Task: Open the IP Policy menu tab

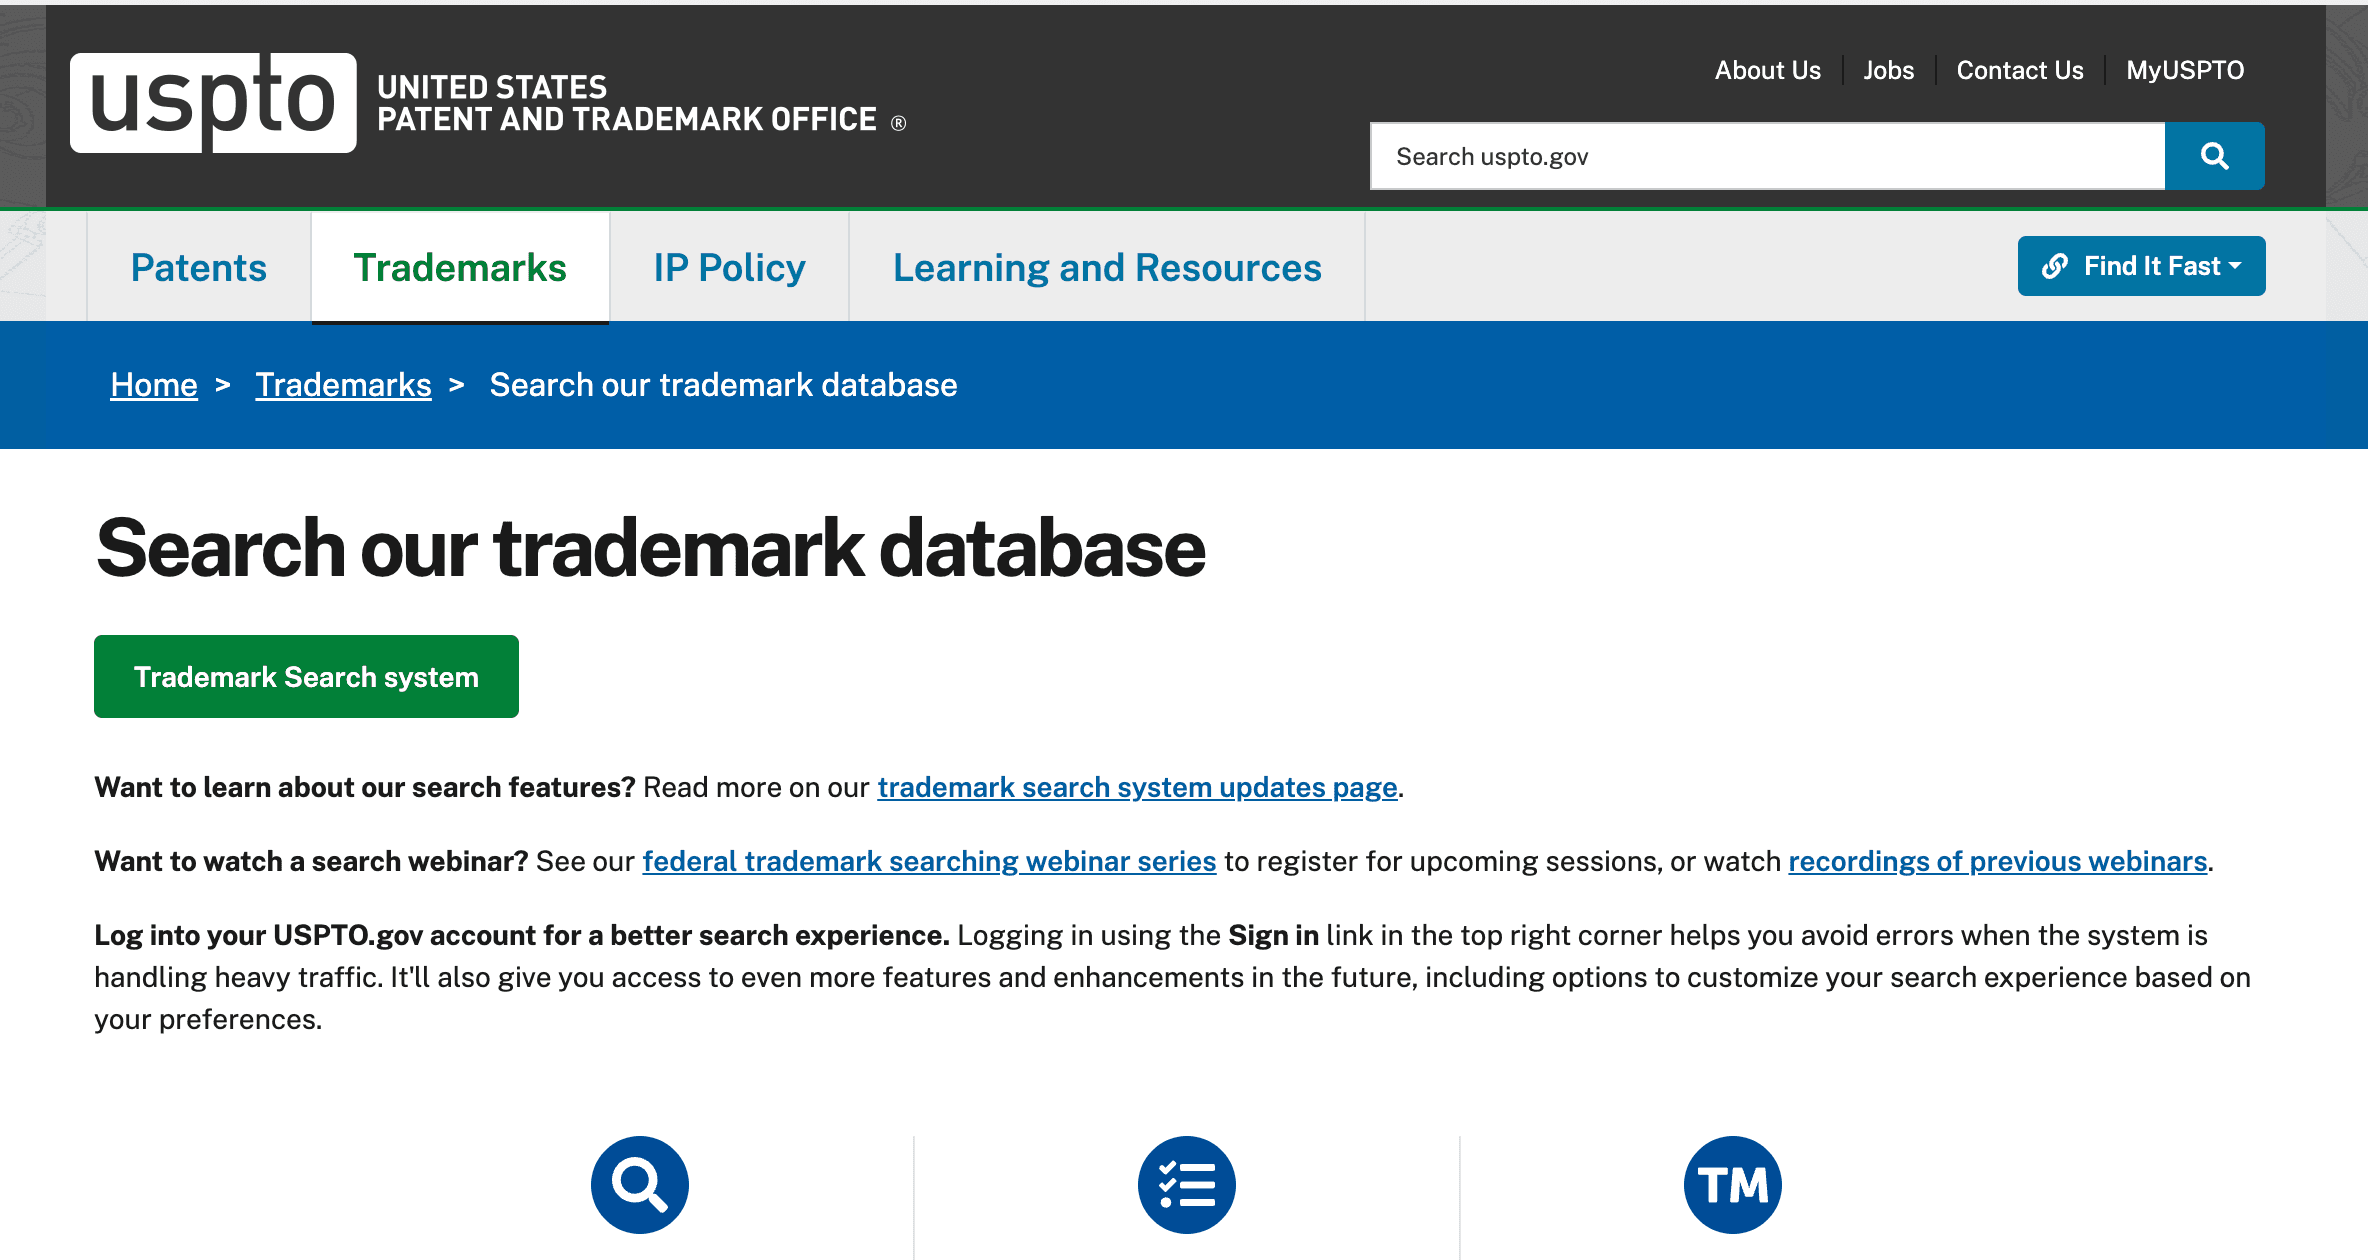Action: (729, 267)
